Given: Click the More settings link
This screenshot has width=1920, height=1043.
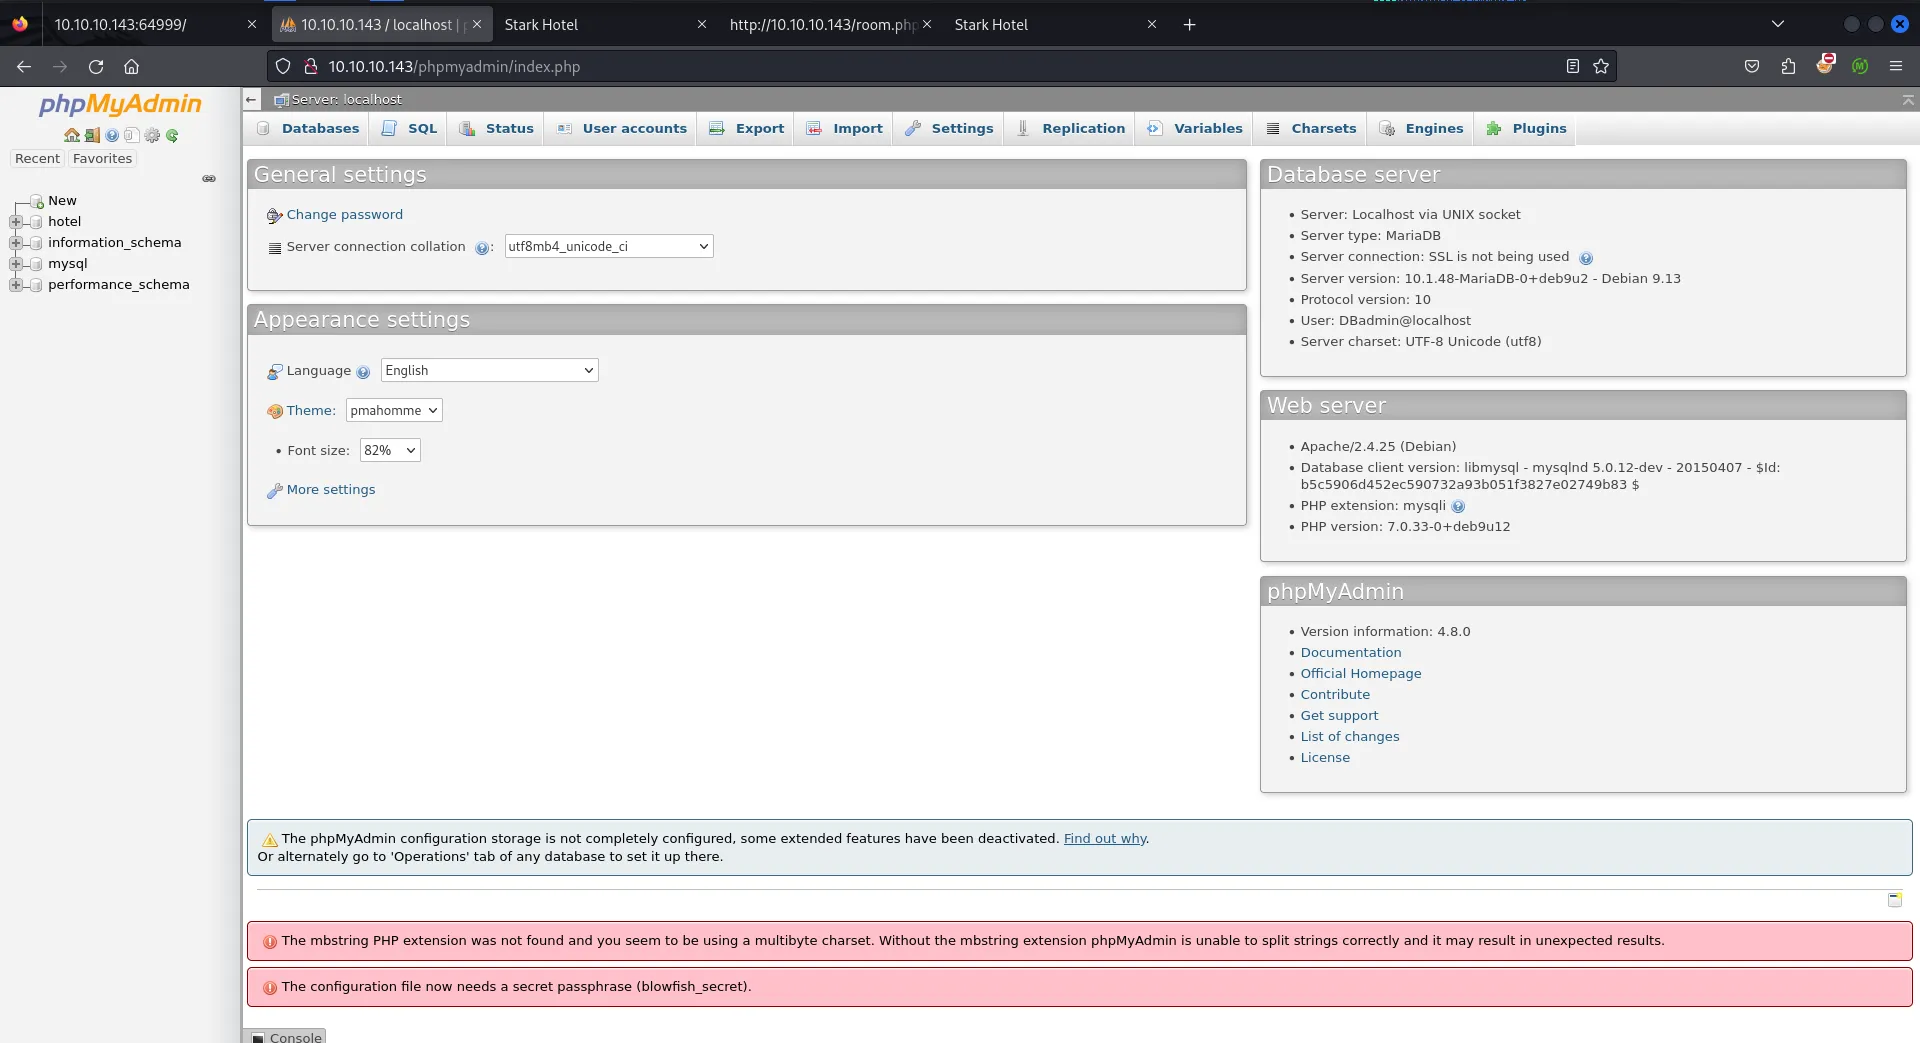Looking at the screenshot, I should click(331, 490).
